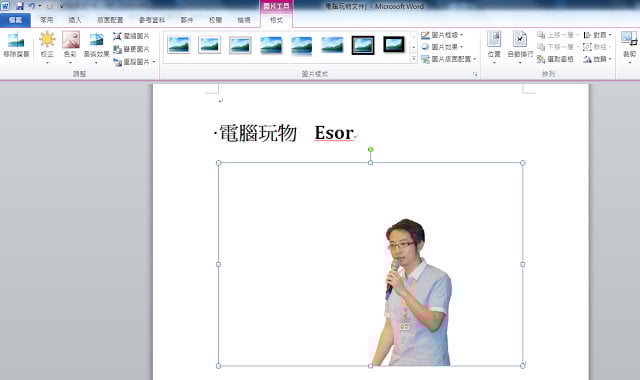Image resolution: width=640 pixels, height=380 pixels.
Task: Click the Picture Layout (圖片版面配置) icon
Action: (x=425, y=59)
